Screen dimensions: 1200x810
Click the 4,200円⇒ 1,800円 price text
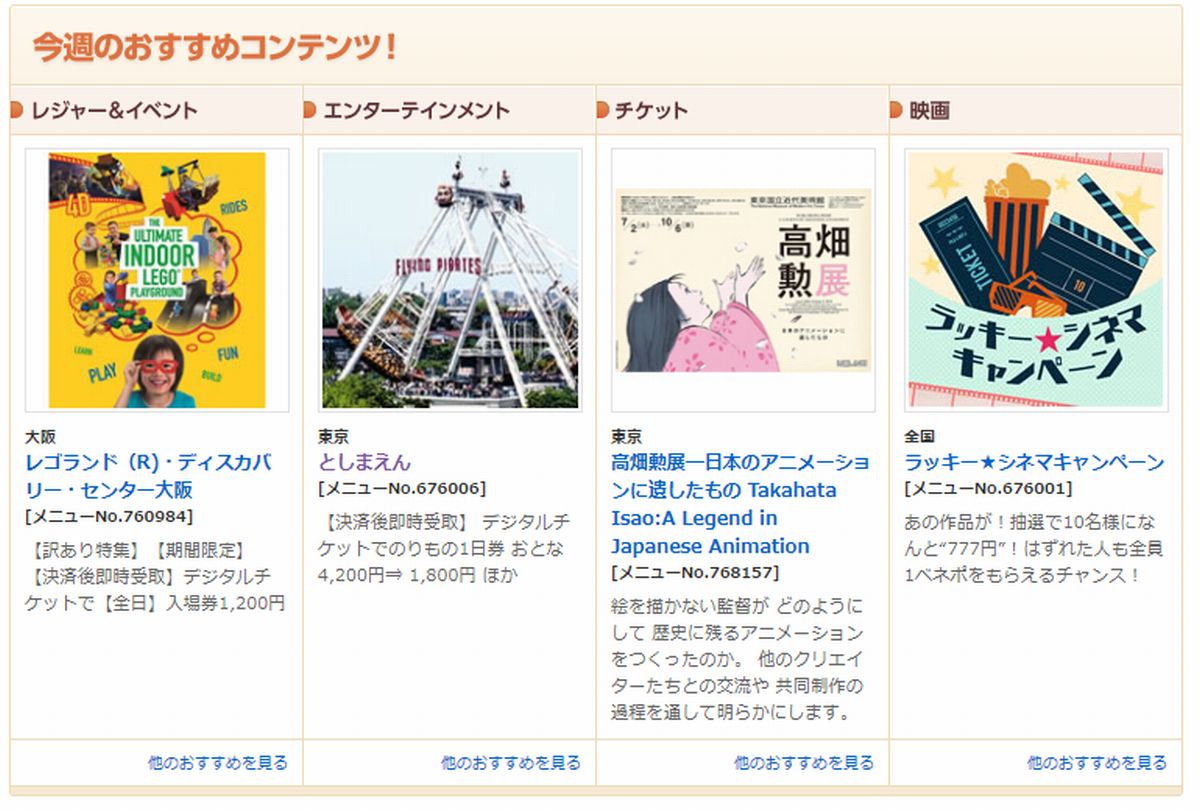pyautogui.click(x=397, y=576)
